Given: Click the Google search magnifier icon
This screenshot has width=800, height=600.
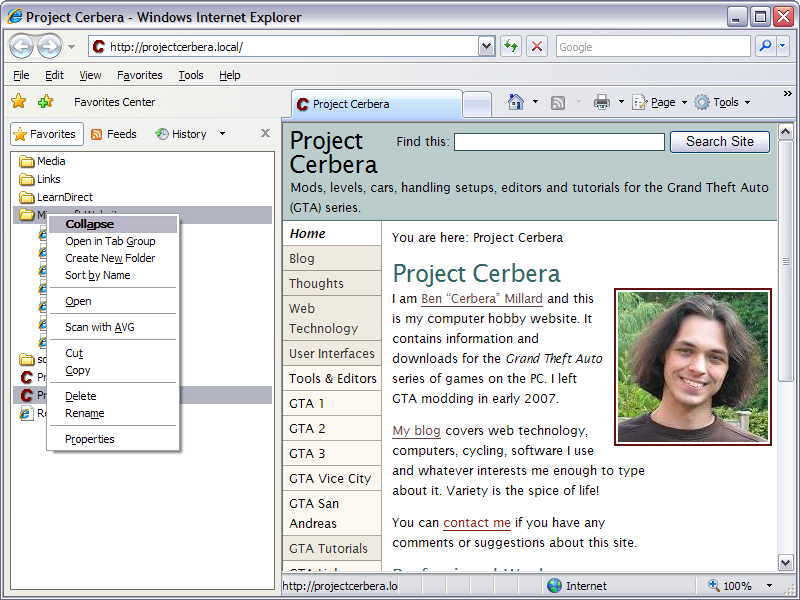Looking at the screenshot, I should click(x=765, y=47).
